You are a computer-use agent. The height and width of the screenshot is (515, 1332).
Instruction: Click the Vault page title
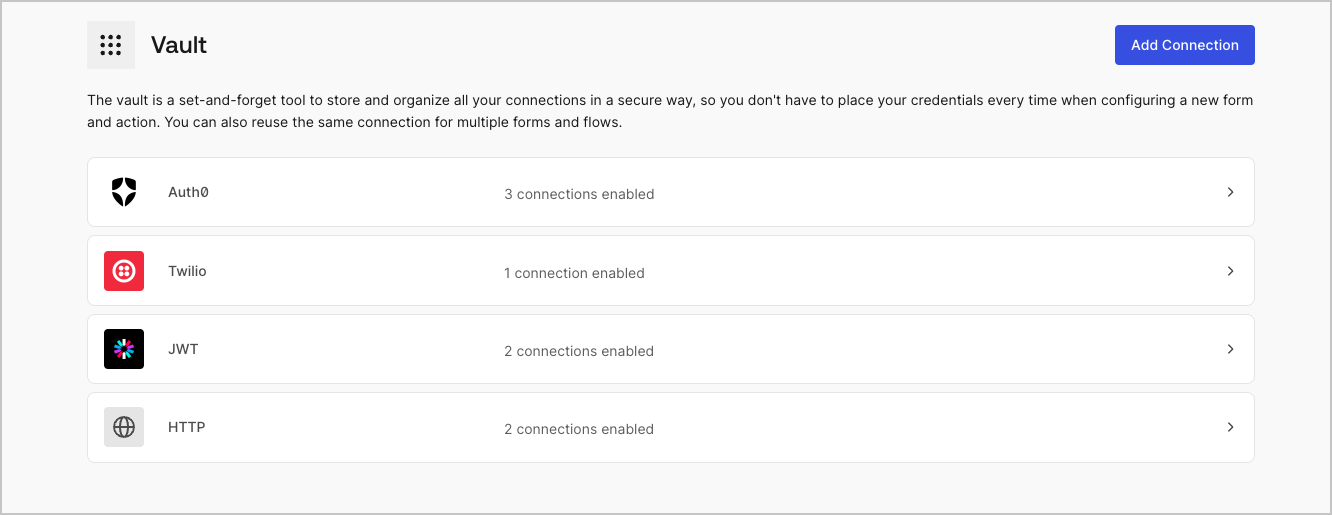(179, 45)
